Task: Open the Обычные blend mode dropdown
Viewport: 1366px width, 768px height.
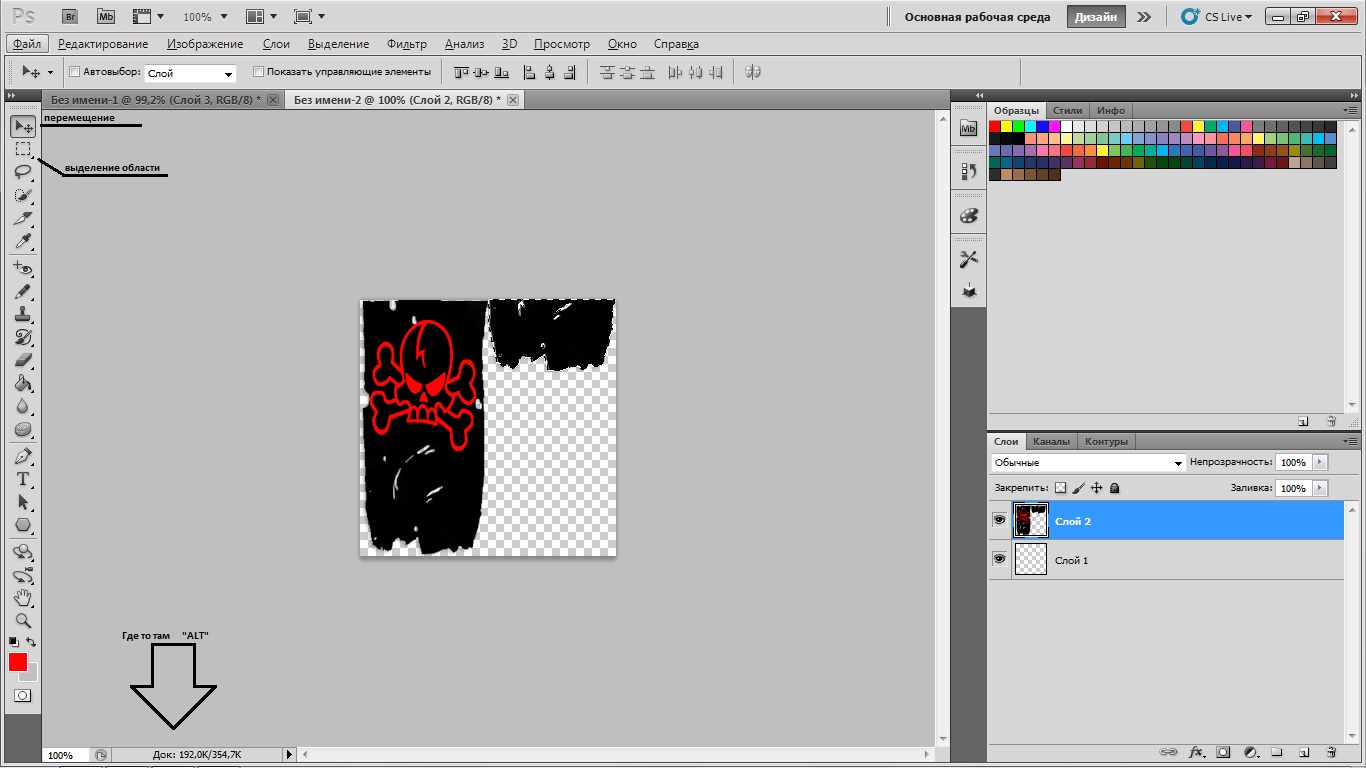Action: click(1088, 463)
